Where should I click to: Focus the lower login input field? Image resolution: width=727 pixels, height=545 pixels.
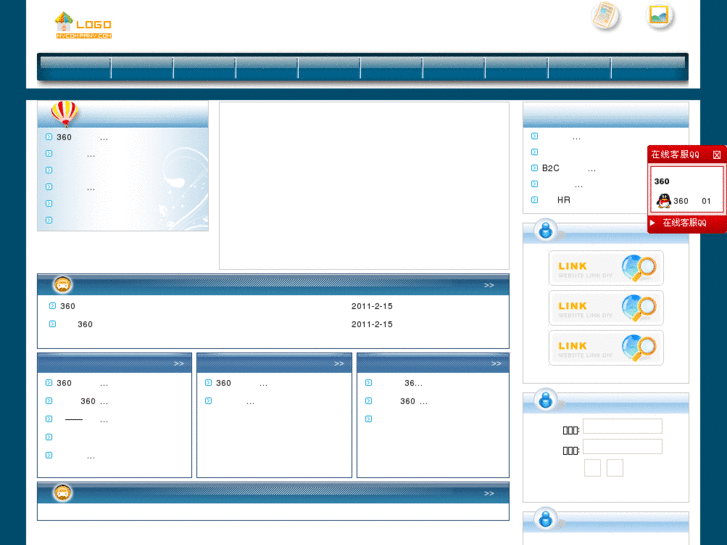click(623, 447)
